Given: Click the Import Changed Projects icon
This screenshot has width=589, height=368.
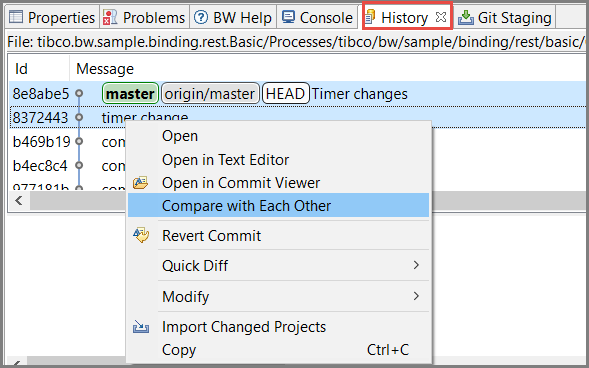Looking at the screenshot, I should pos(141,327).
